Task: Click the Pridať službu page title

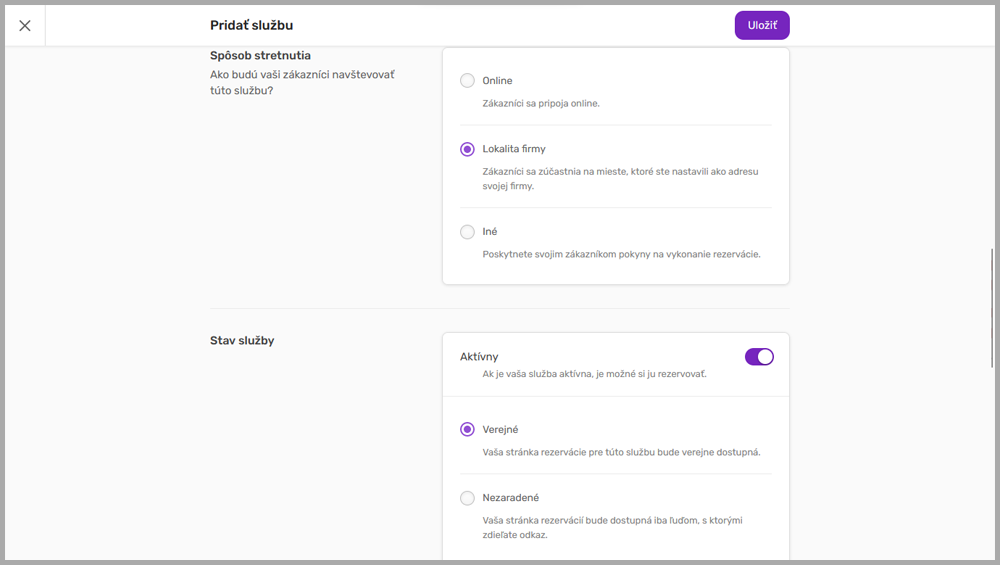Action: point(251,26)
